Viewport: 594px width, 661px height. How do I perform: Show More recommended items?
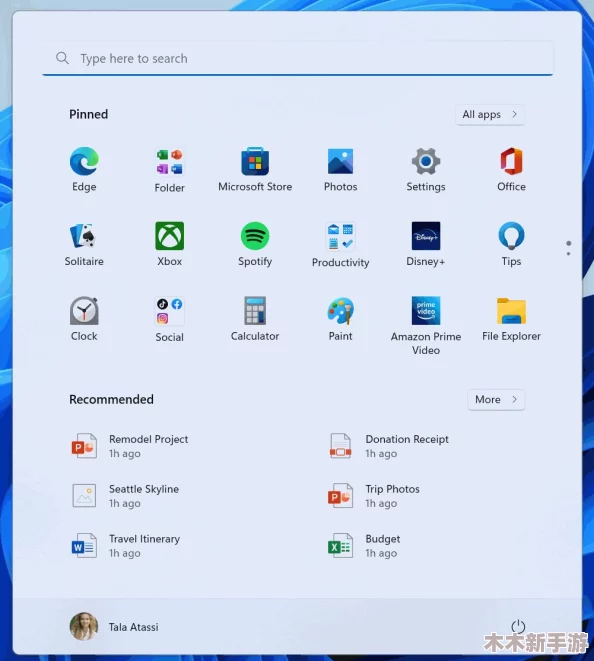coord(496,400)
